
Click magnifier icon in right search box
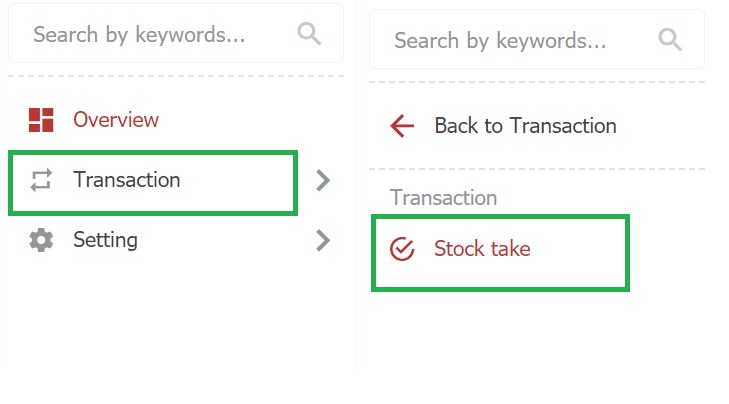tap(669, 40)
